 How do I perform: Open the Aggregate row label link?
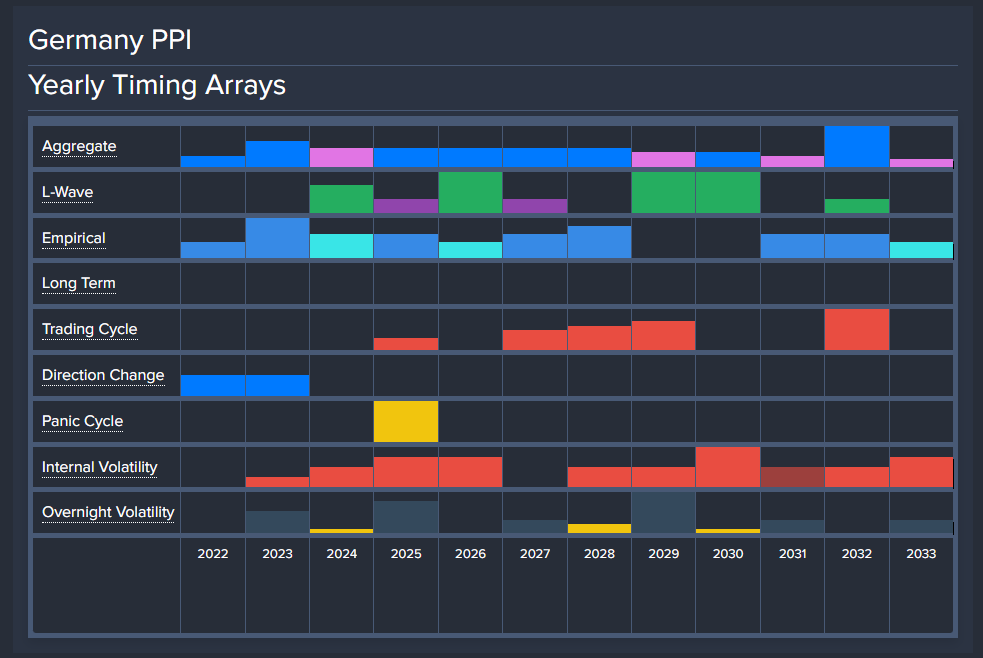(79, 146)
